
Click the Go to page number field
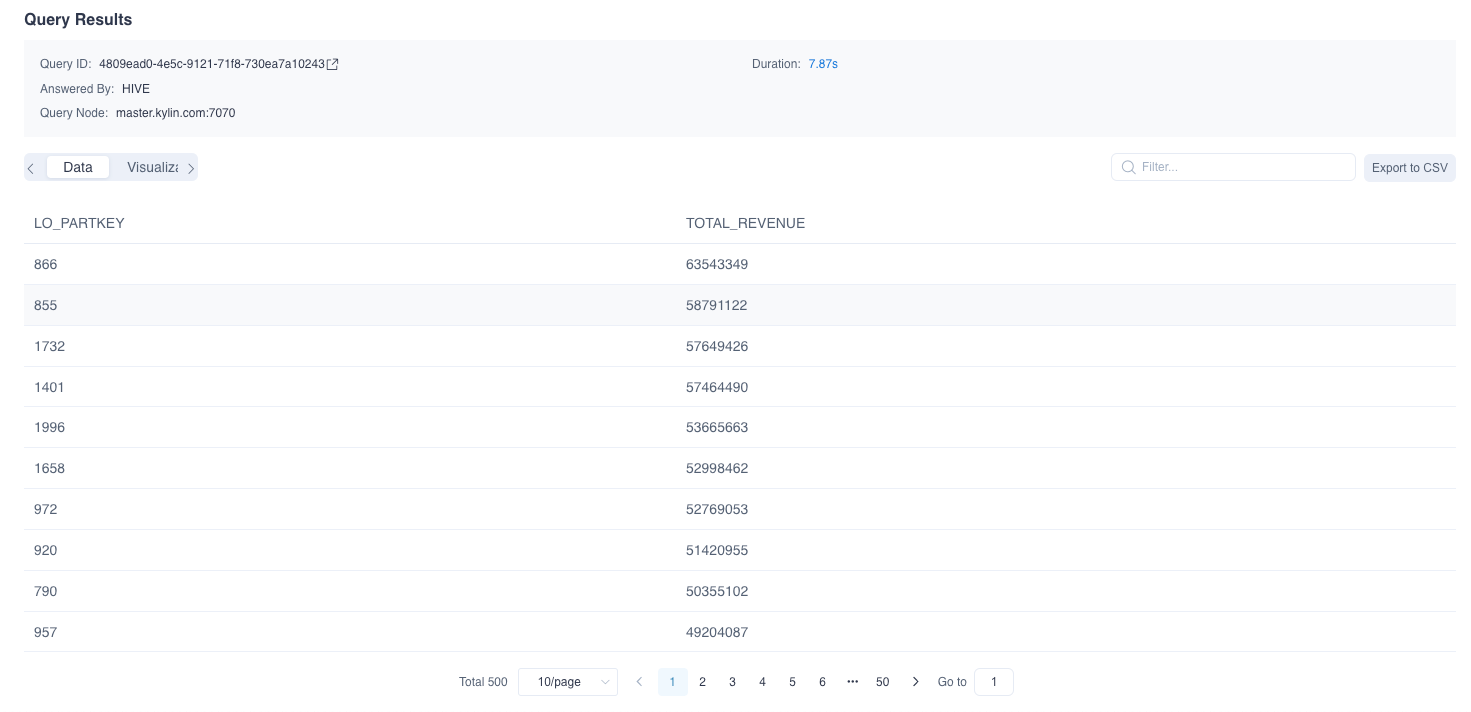click(993, 682)
